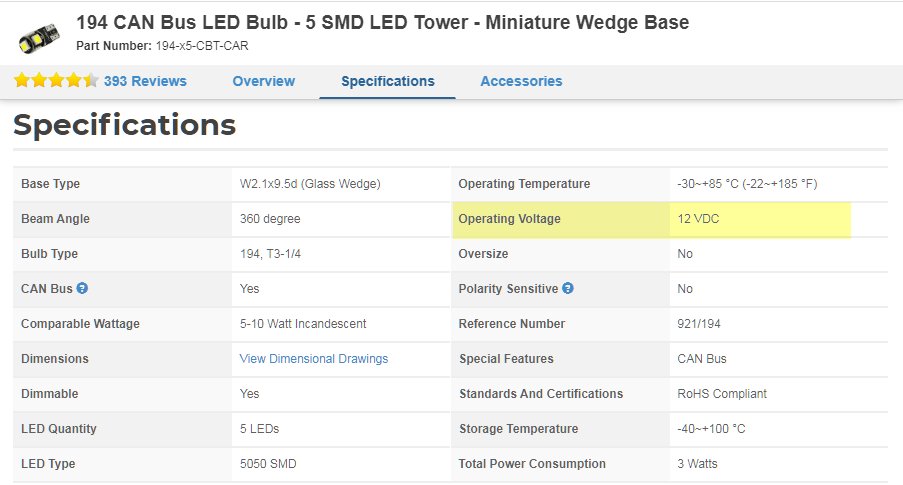
Task: Click the Reference Number 921/194 value
Action: pos(699,324)
